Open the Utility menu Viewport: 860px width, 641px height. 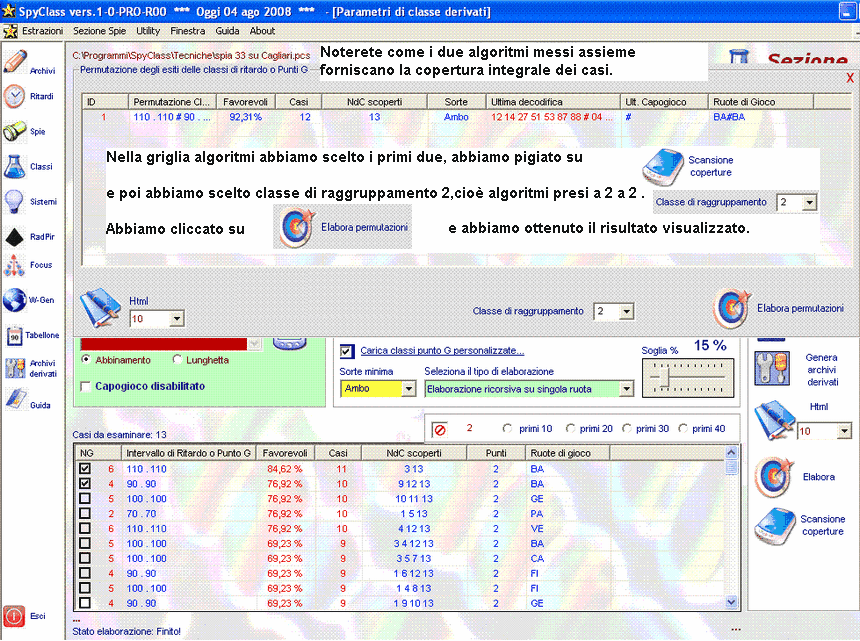coord(148,31)
